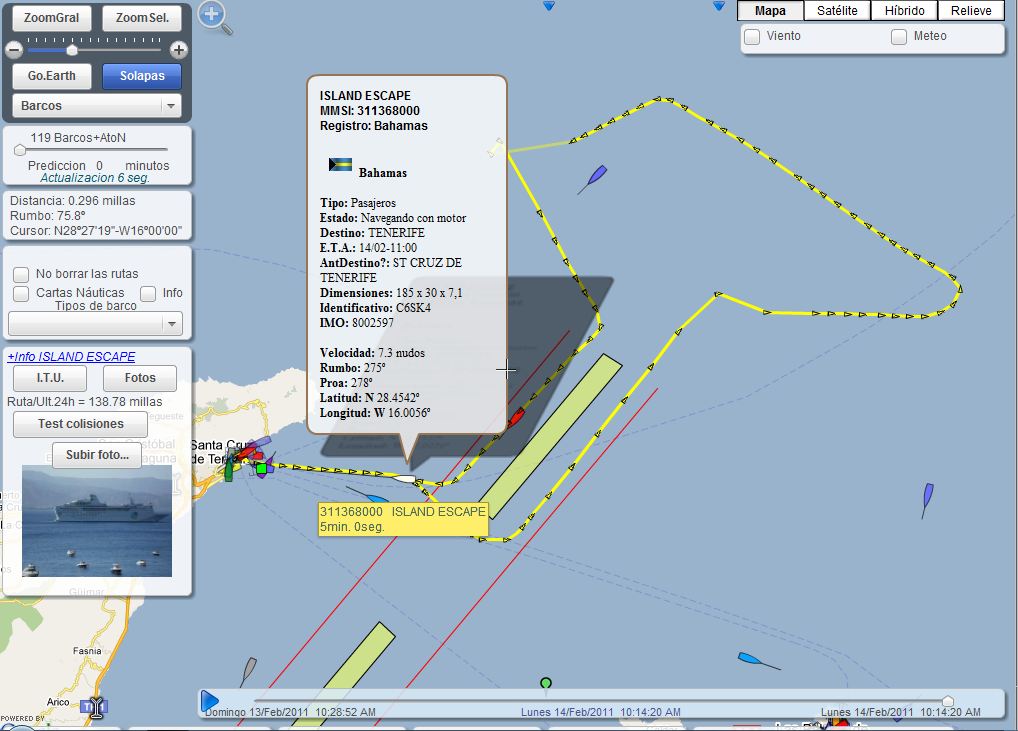Open the Fotos button
The image size is (1018, 731).
[140, 378]
